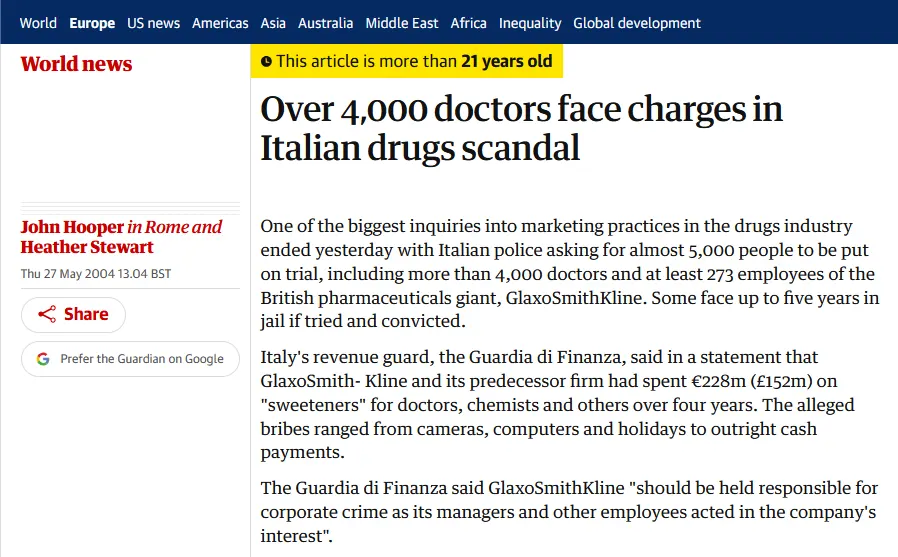Open author John Hooper's profile
The width and height of the screenshot is (898, 557).
[x=72, y=227]
